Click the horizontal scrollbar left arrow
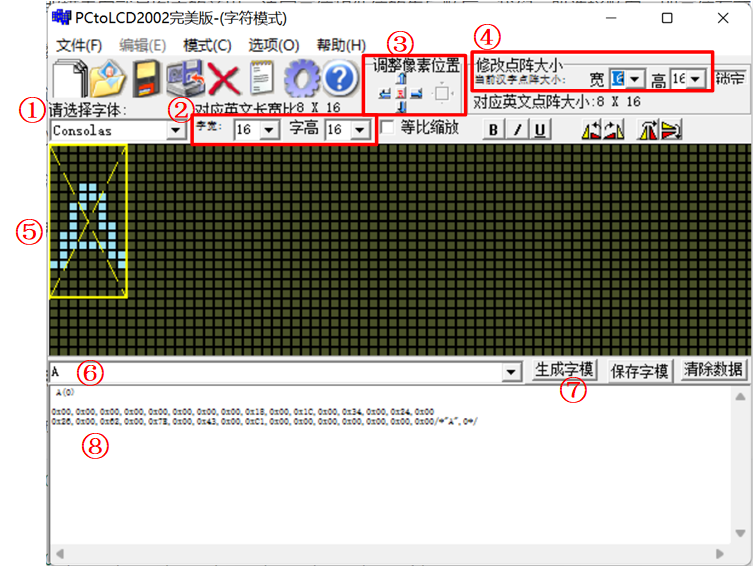The height and width of the screenshot is (567, 754). pyautogui.click(x=60, y=554)
